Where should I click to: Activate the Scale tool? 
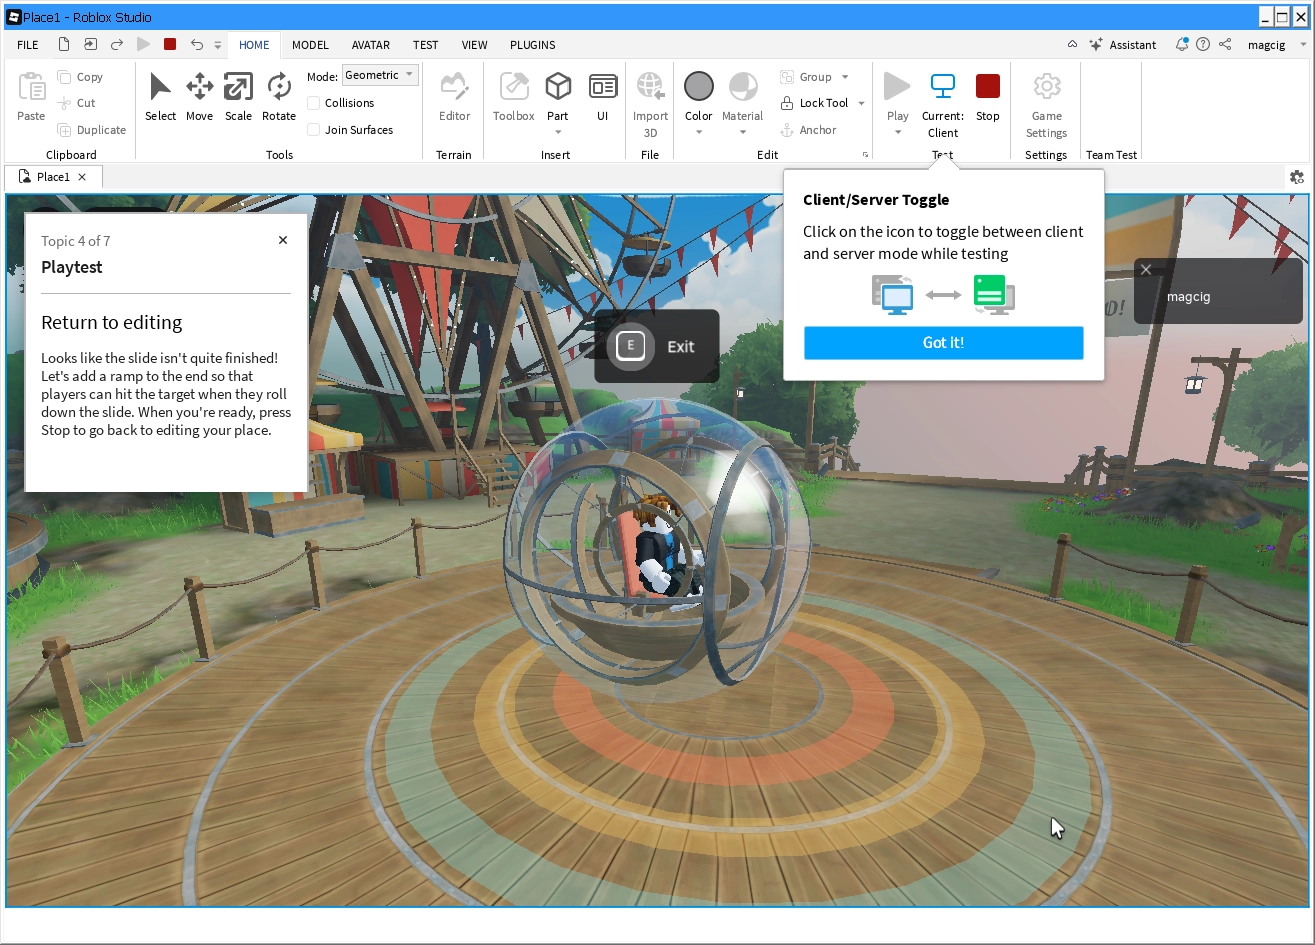(x=238, y=97)
